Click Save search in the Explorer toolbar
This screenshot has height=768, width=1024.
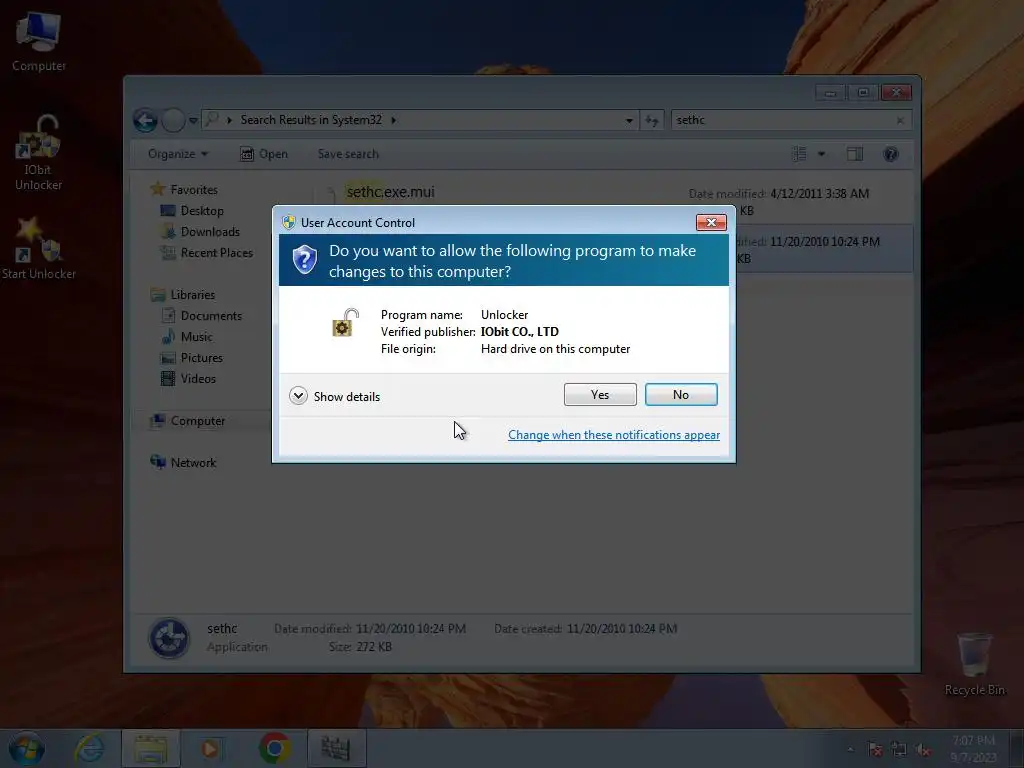click(348, 154)
